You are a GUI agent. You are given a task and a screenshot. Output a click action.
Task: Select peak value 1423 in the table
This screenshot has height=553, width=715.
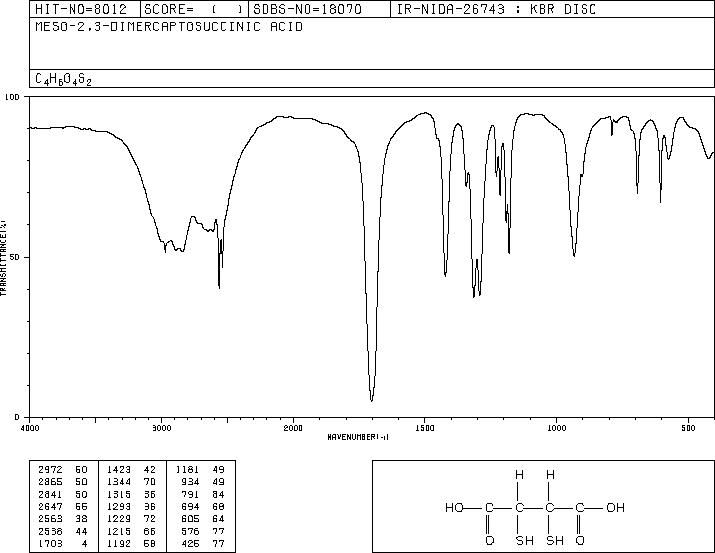[x=119, y=470]
